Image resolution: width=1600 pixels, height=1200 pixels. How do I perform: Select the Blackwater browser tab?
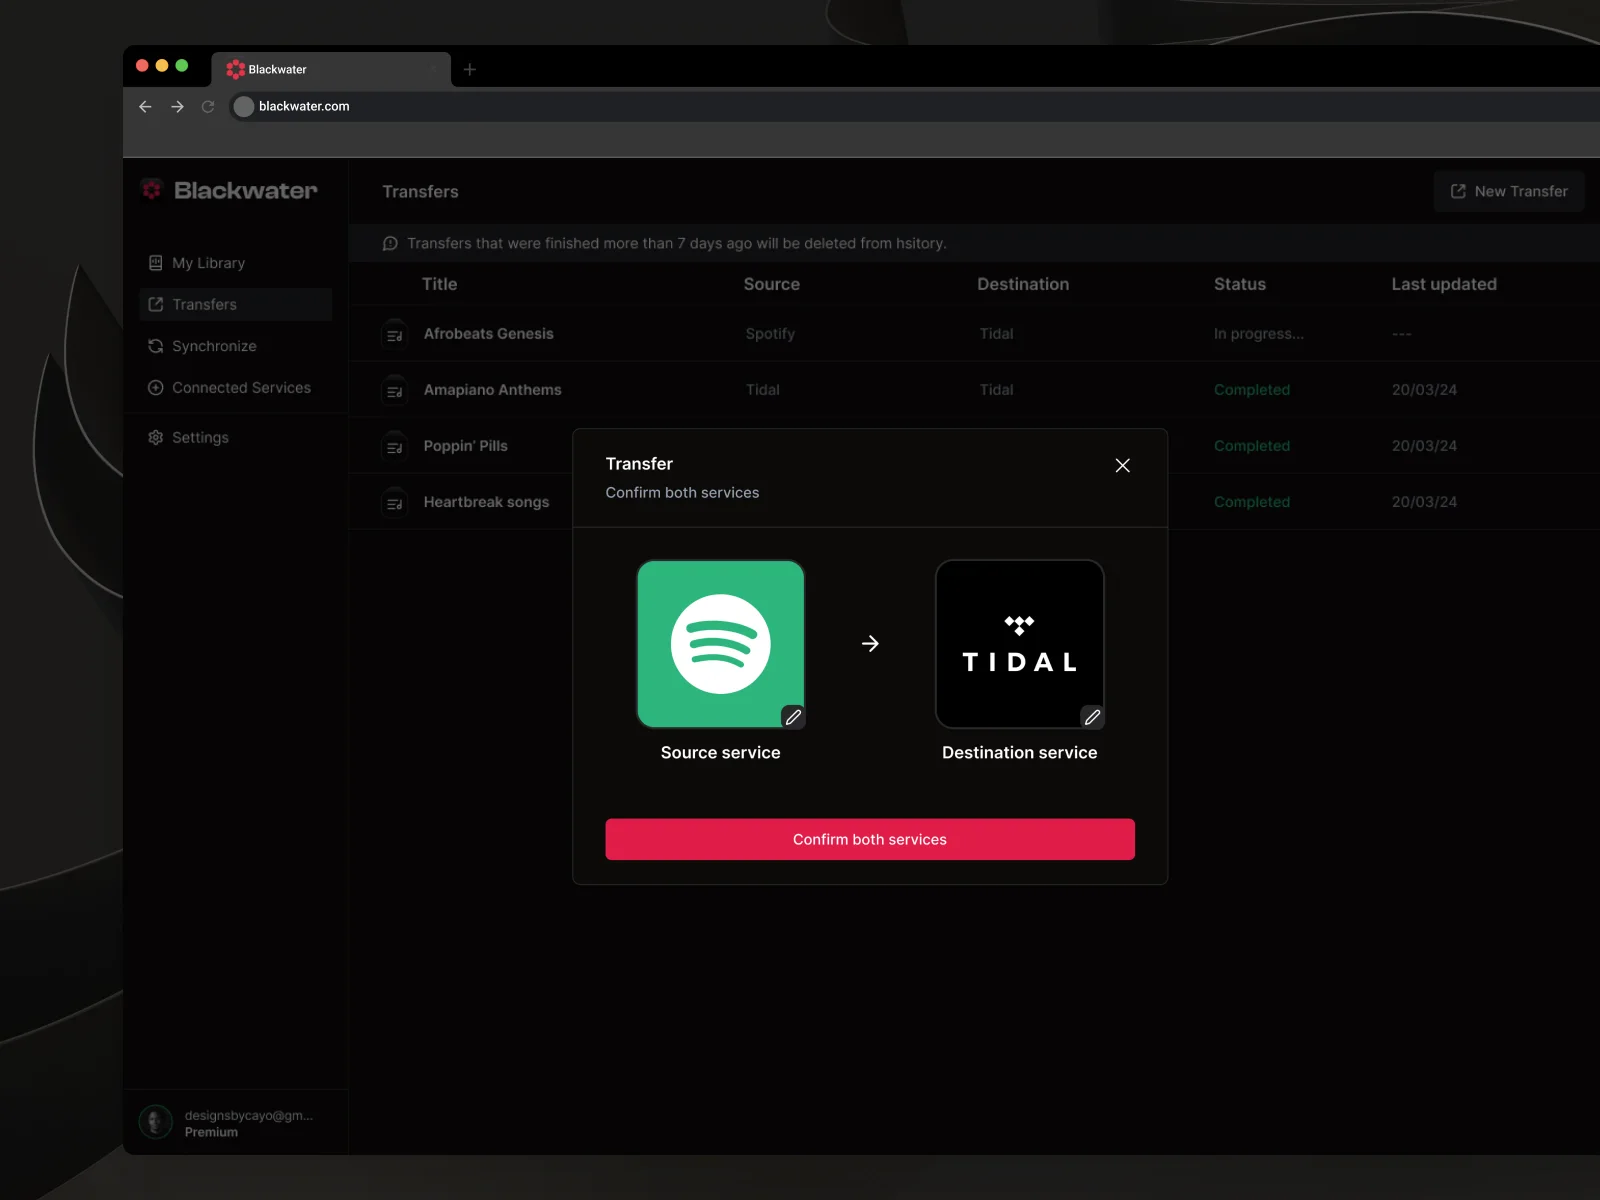(x=331, y=69)
